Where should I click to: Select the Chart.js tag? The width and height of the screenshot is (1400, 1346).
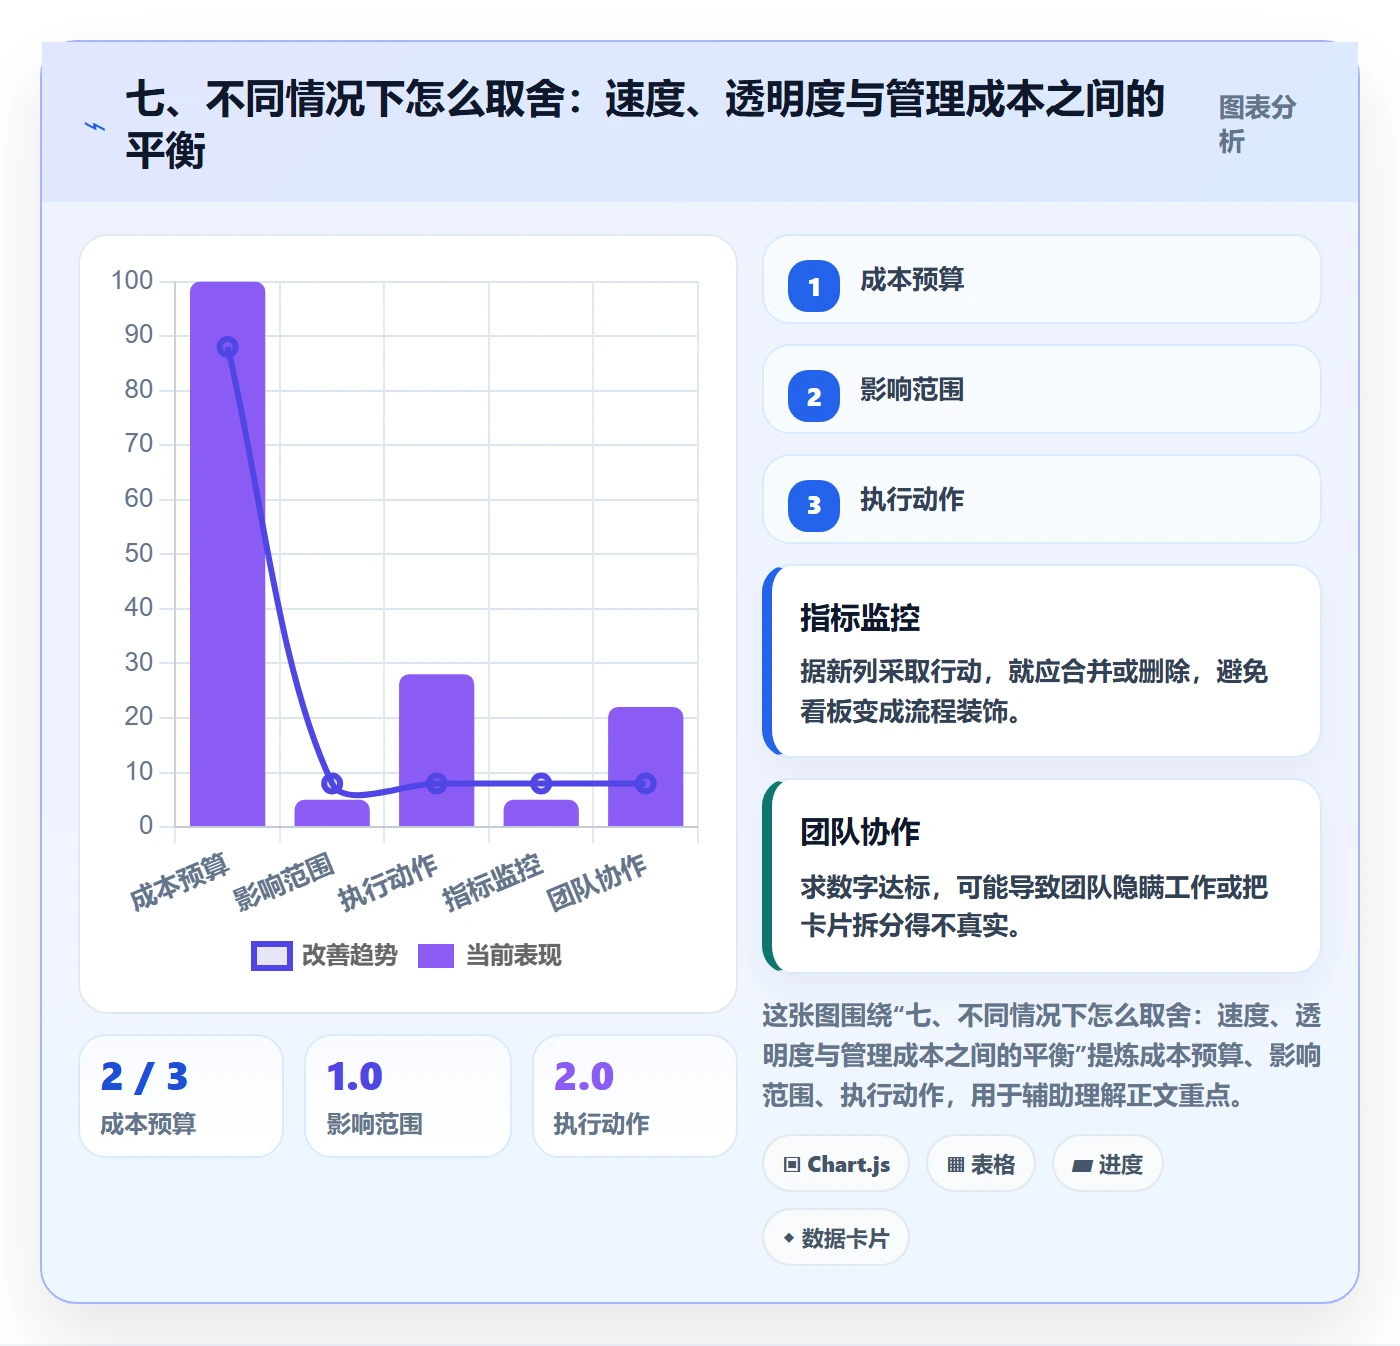[x=836, y=1164]
